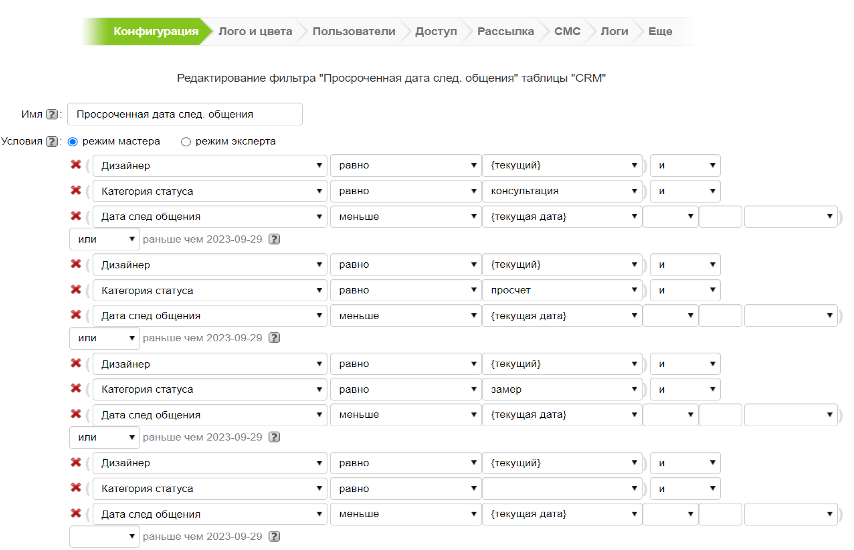Delete the condition row with value замер

(76, 389)
